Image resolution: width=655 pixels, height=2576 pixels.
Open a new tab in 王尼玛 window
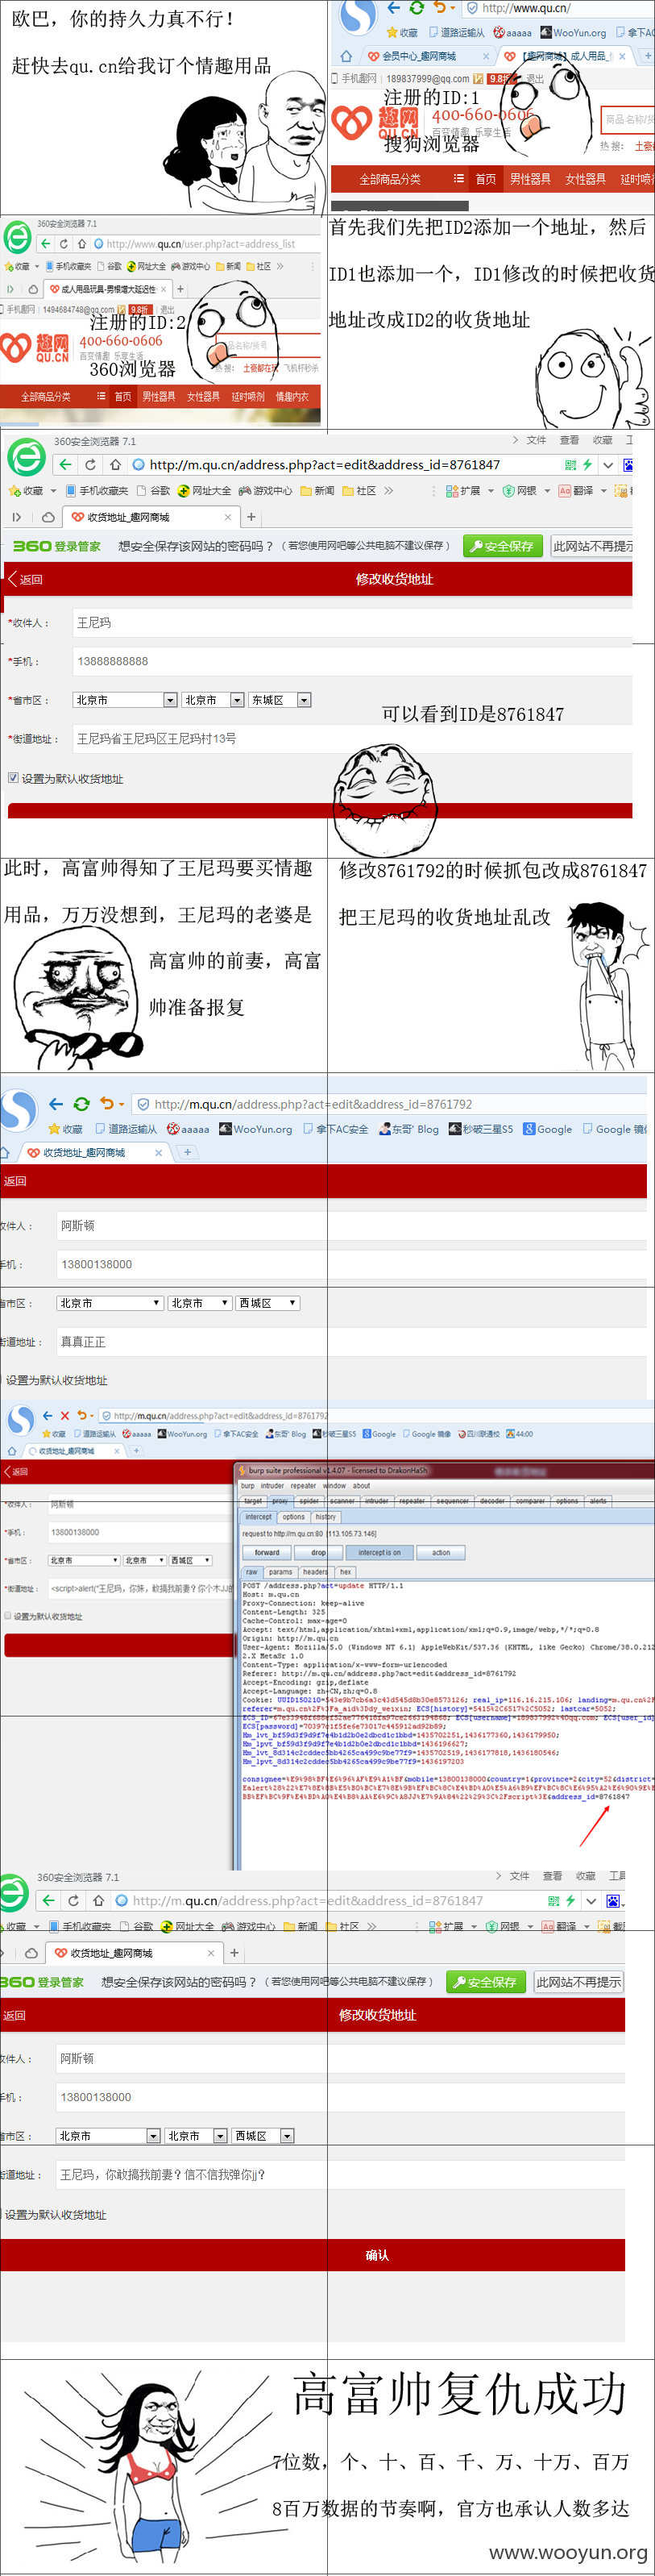click(x=251, y=517)
